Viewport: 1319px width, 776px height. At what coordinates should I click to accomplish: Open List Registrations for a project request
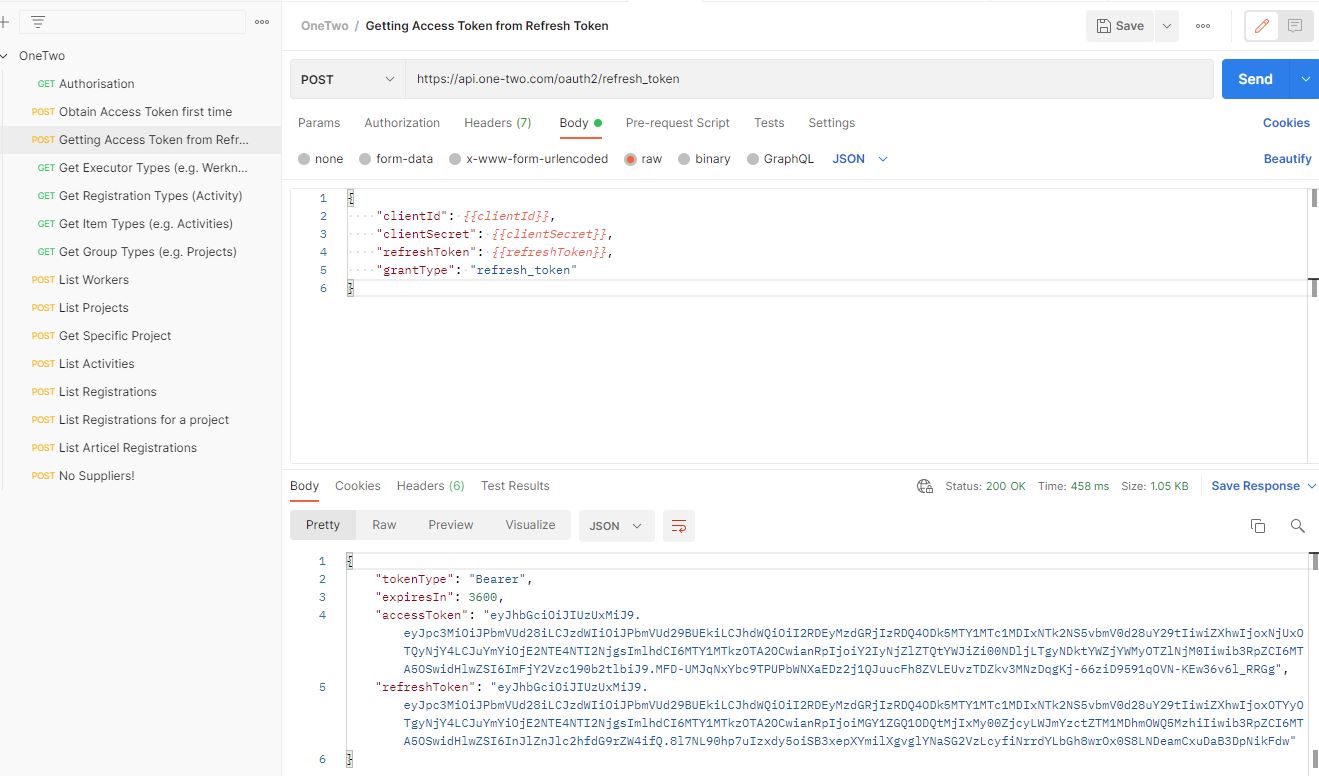pos(144,420)
